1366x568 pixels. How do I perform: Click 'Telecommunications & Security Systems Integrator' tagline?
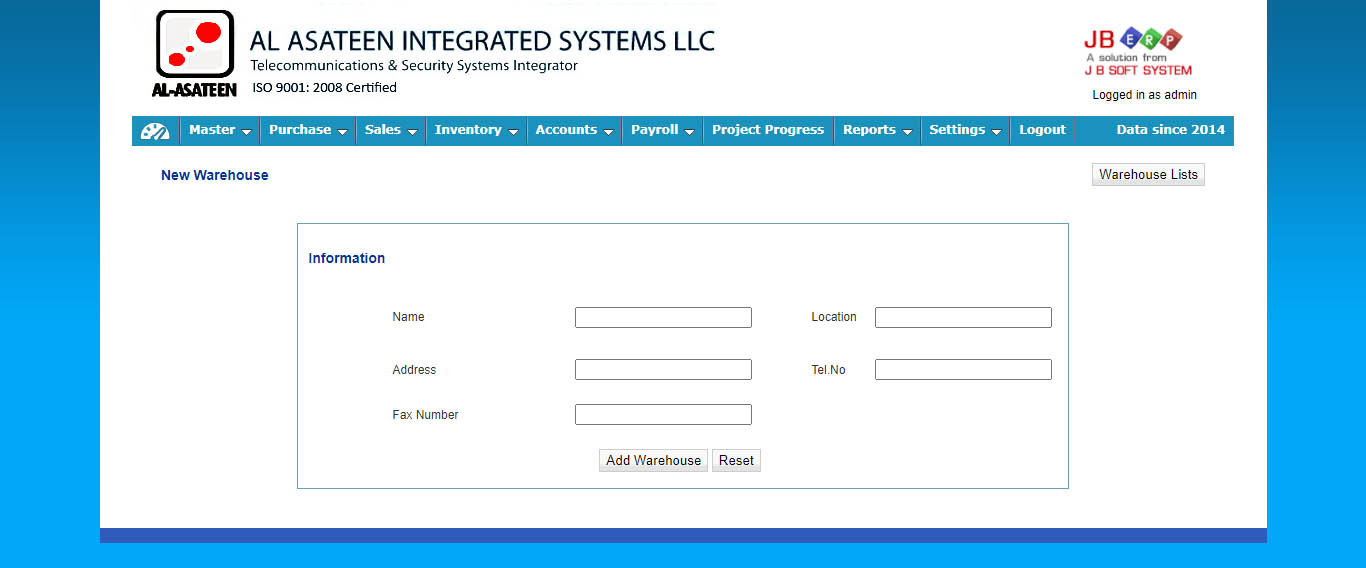click(414, 66)
